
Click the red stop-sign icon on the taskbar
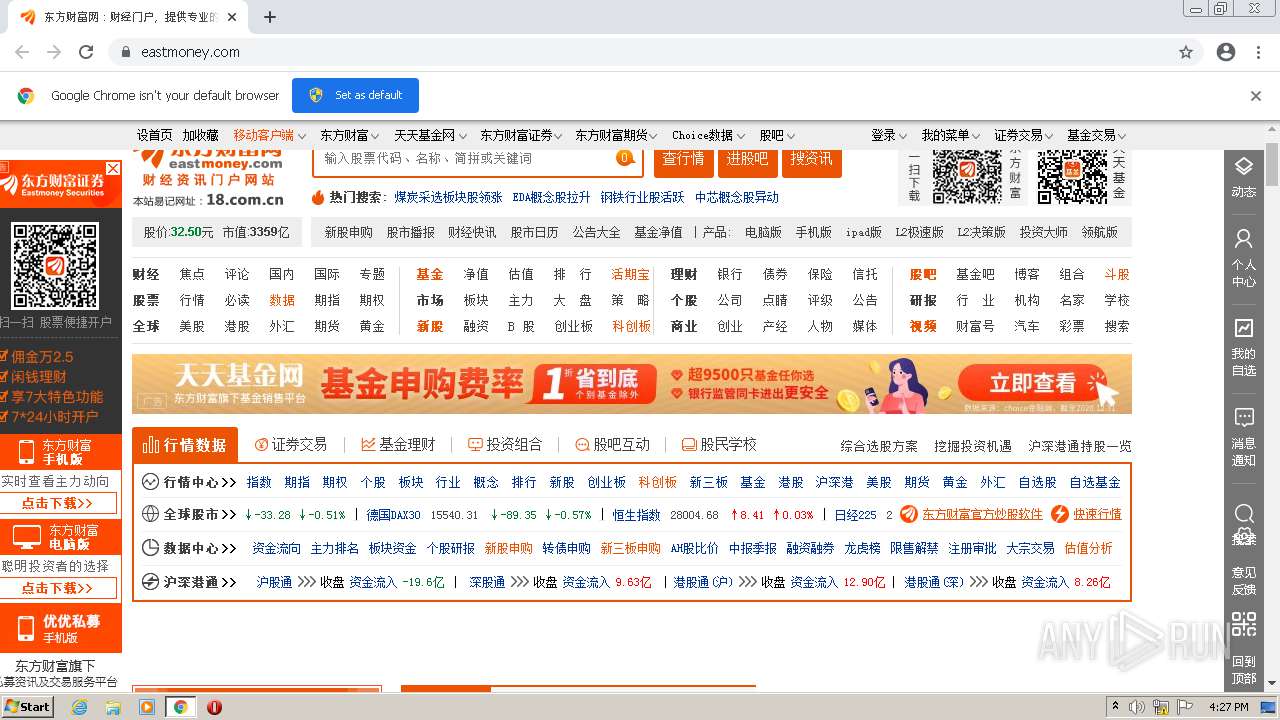(x=214, y=707)
